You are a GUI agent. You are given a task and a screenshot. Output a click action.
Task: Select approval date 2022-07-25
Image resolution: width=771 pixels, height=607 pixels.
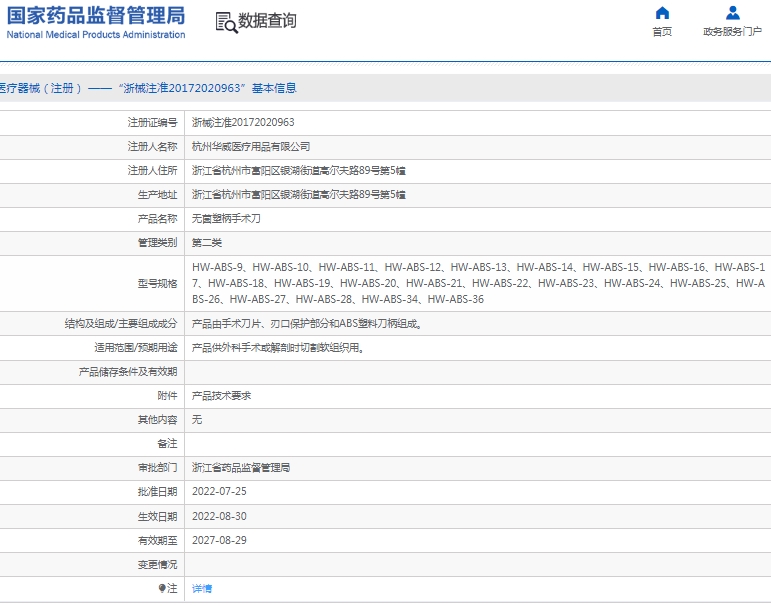click(x=219, y=491)
